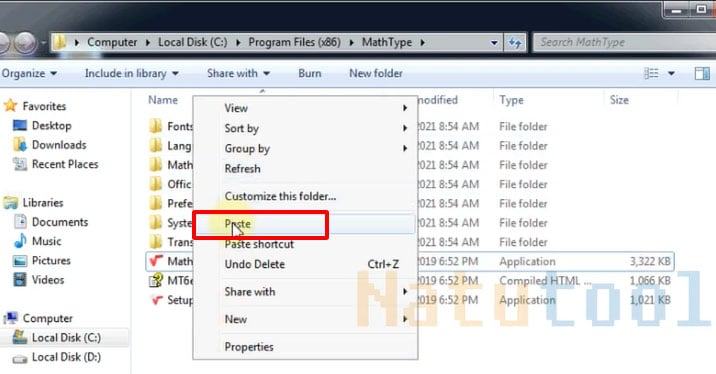Open the View submenu in context menu
Image resolution: width=716 pixels, height=374 pixels.
pos(305,108)
